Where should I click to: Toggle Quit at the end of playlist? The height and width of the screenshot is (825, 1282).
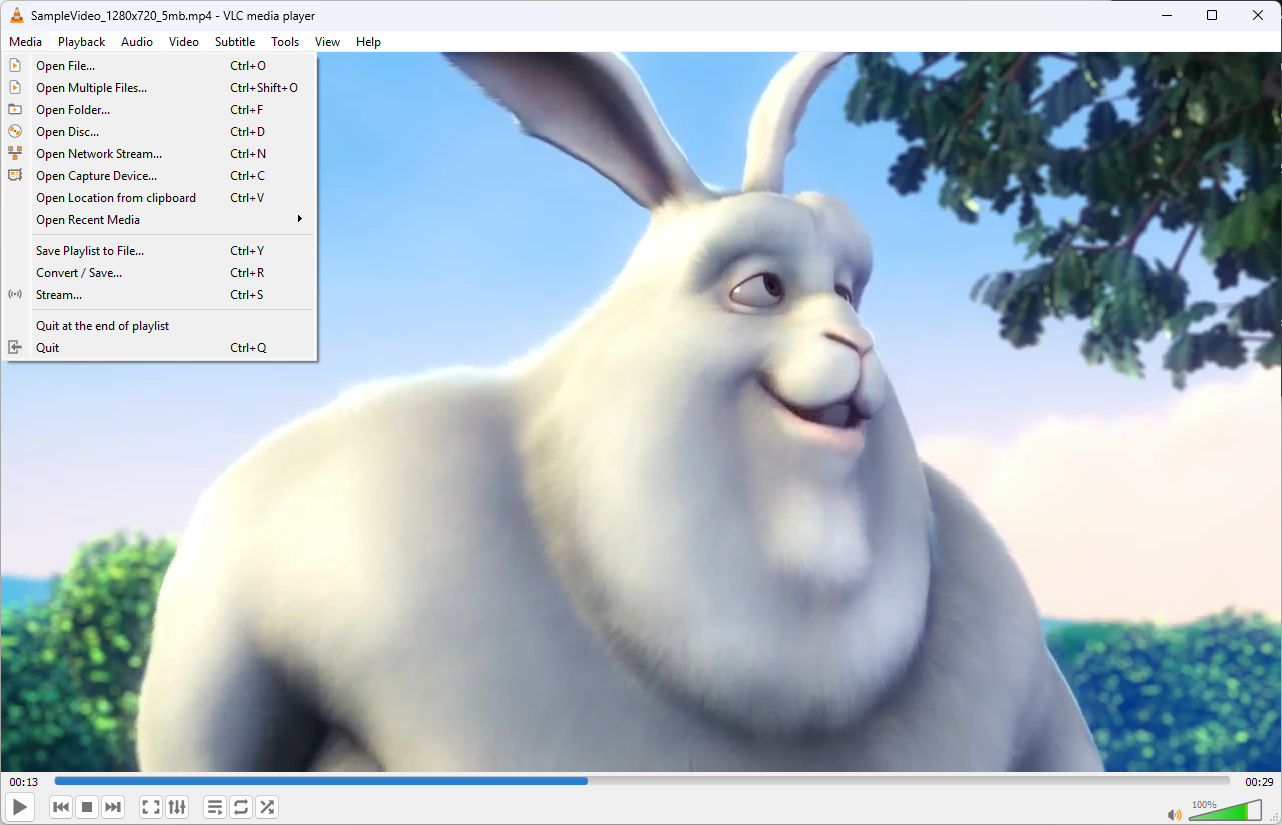[x=102, y=326]
